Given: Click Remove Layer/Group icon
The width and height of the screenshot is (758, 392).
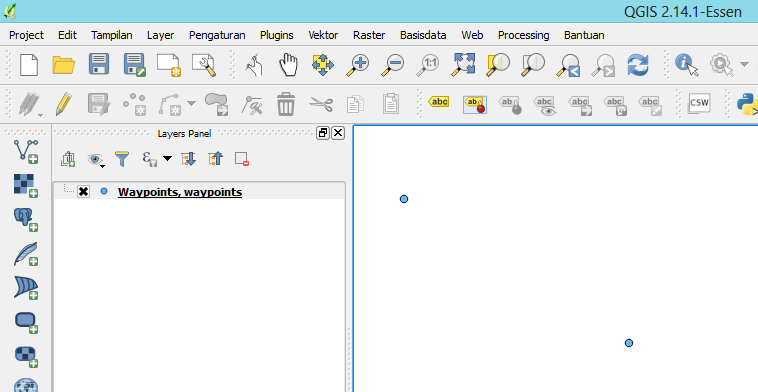Looking at the screenshot, I should point(242,159).
